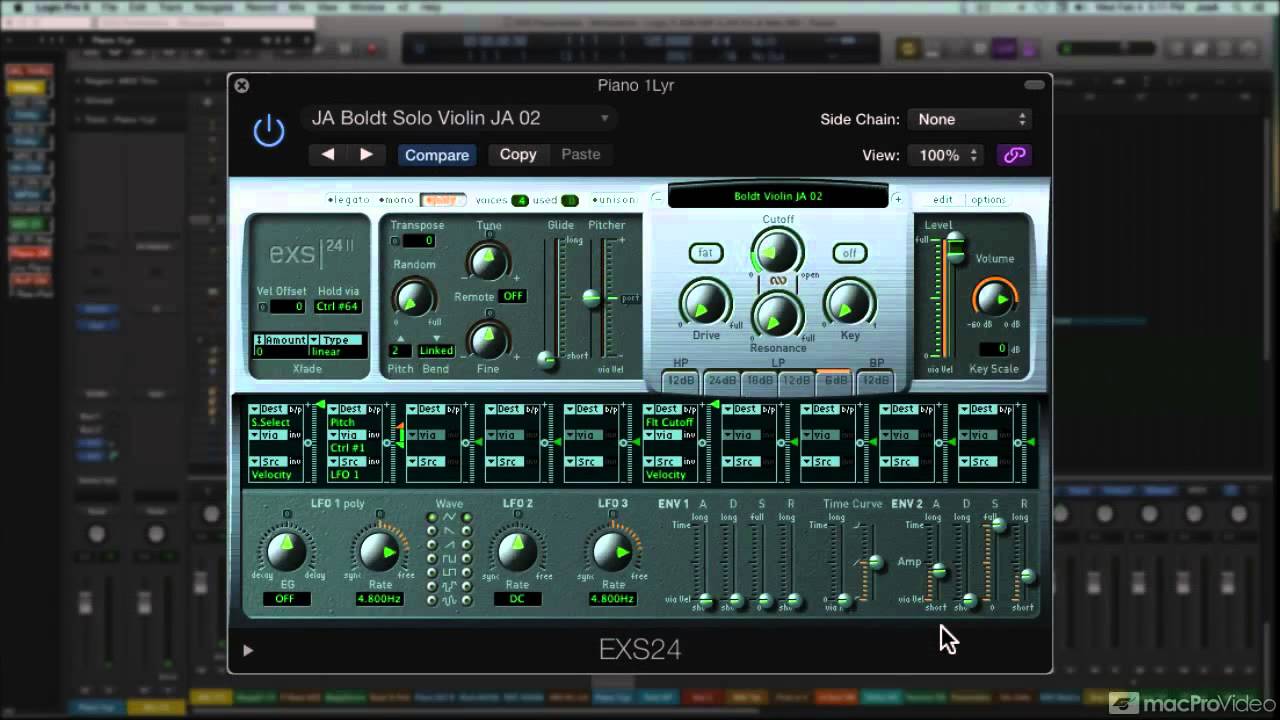
Task: Toggle the EXS24 plugin power button
Action: (268, 131)
